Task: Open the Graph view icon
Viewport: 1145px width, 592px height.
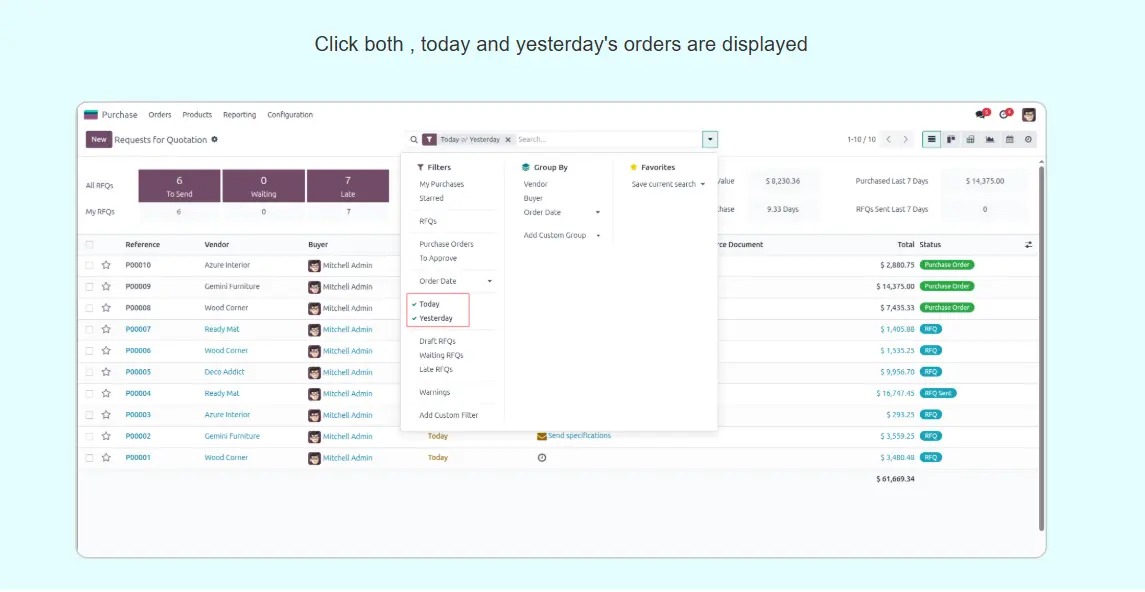Action: (x=990, y=140)
